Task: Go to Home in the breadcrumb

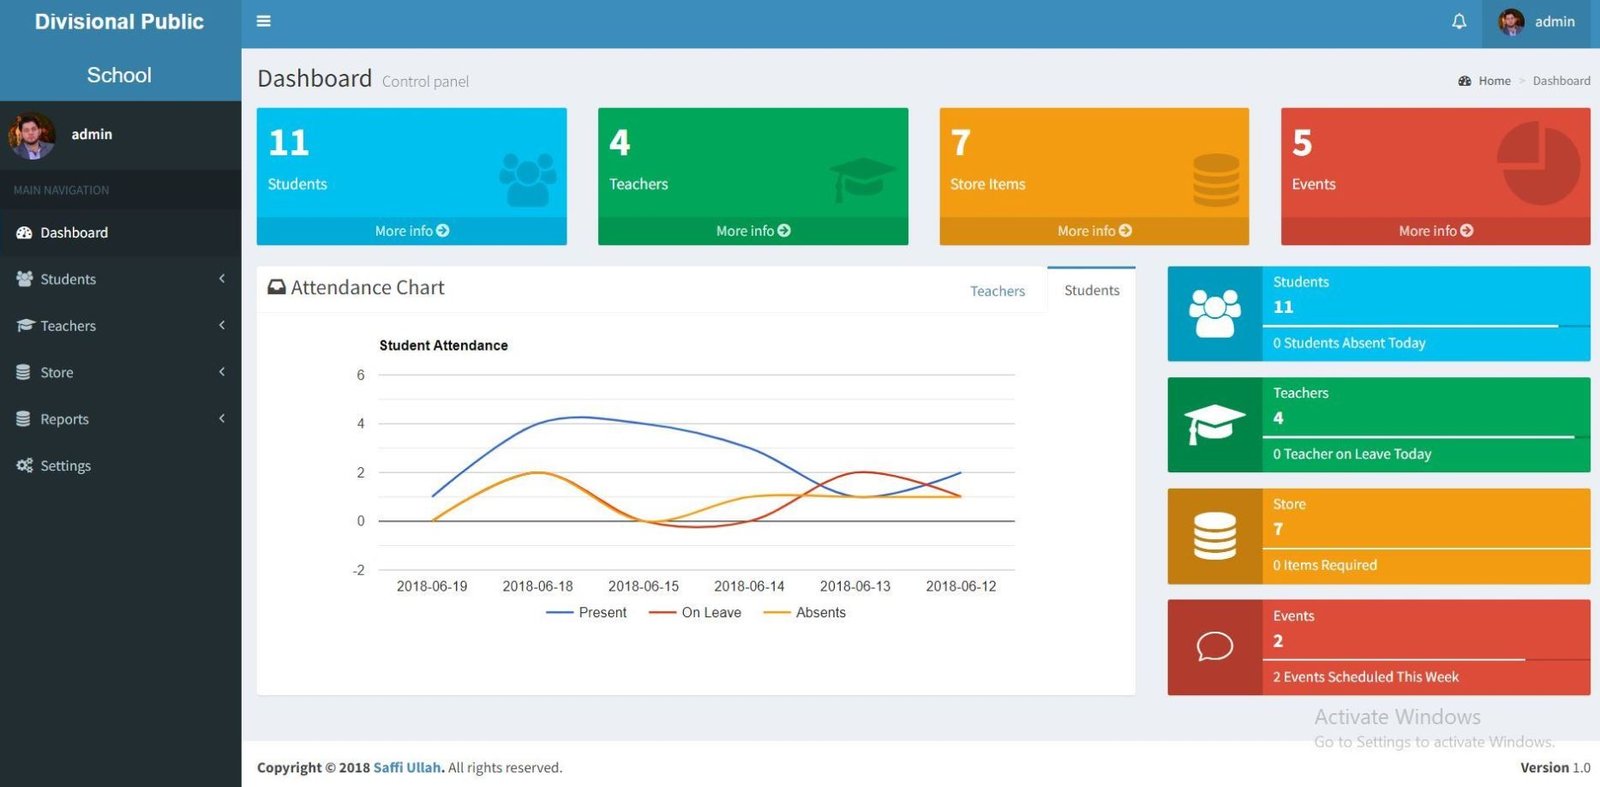Action: pyautogui.click(x=1494, y=81)
